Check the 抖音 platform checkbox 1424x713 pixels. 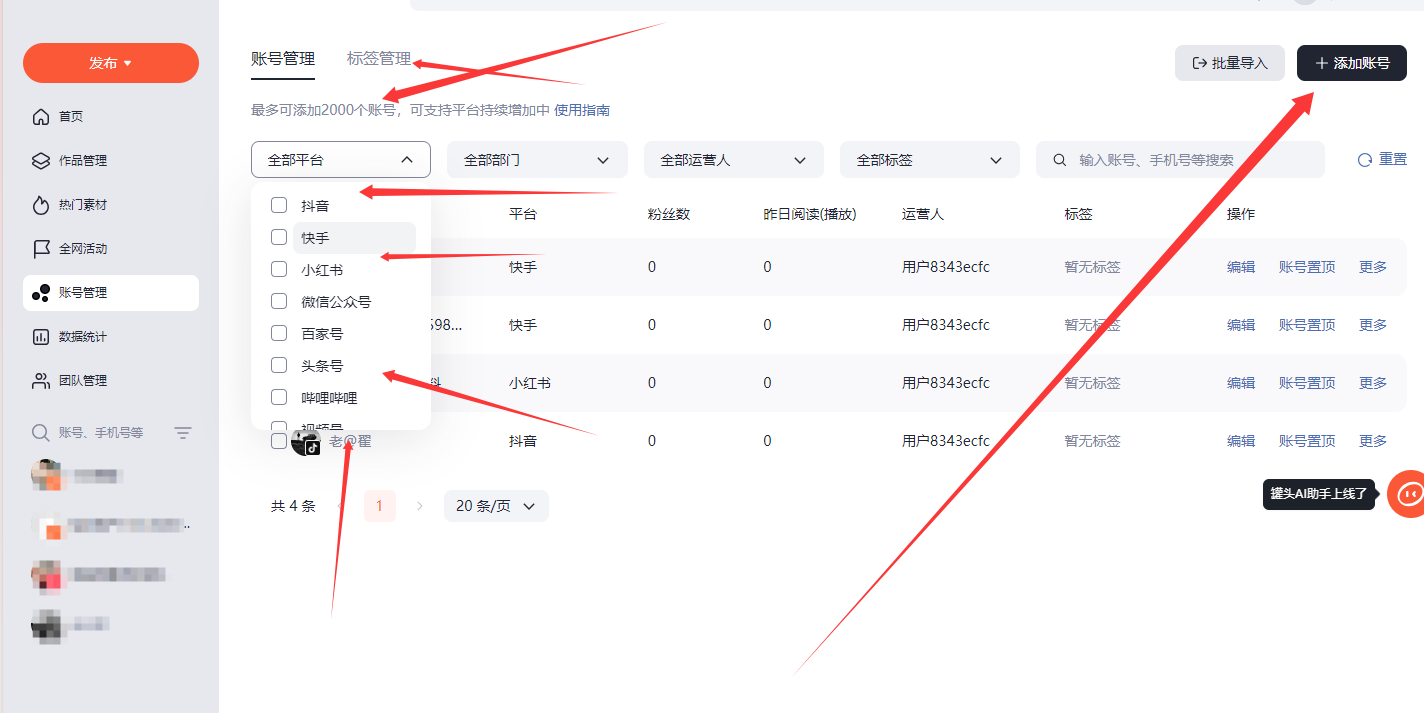(279, 205)
